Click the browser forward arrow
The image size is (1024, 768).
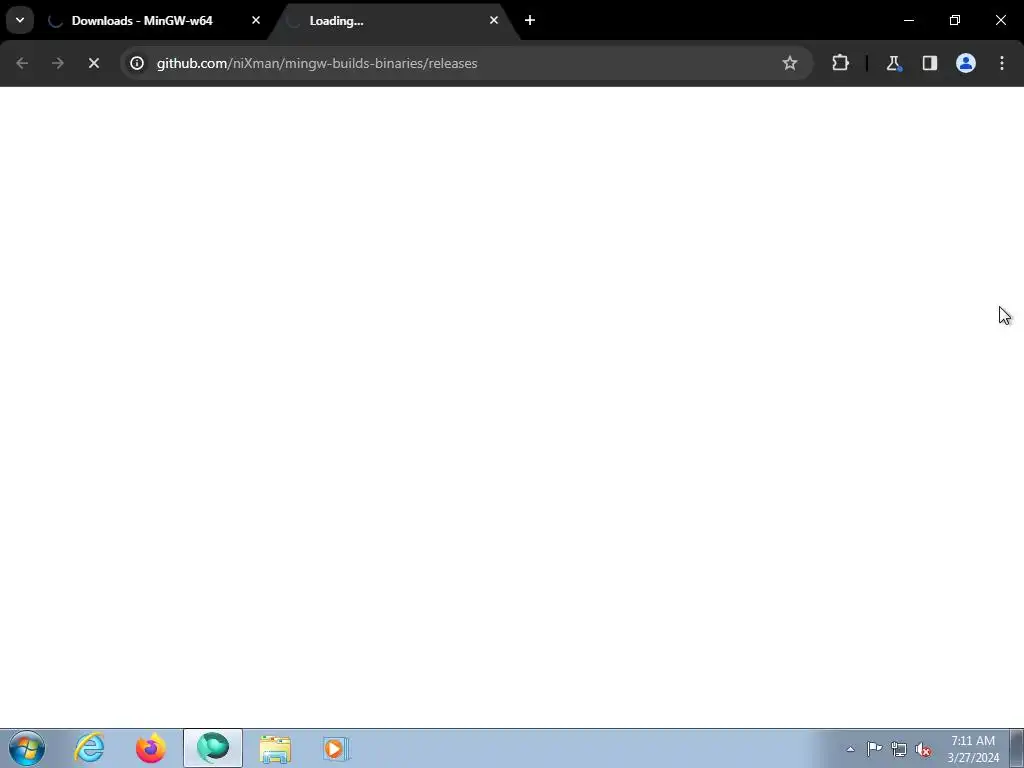pyautogui.click(x=57, y=63)
